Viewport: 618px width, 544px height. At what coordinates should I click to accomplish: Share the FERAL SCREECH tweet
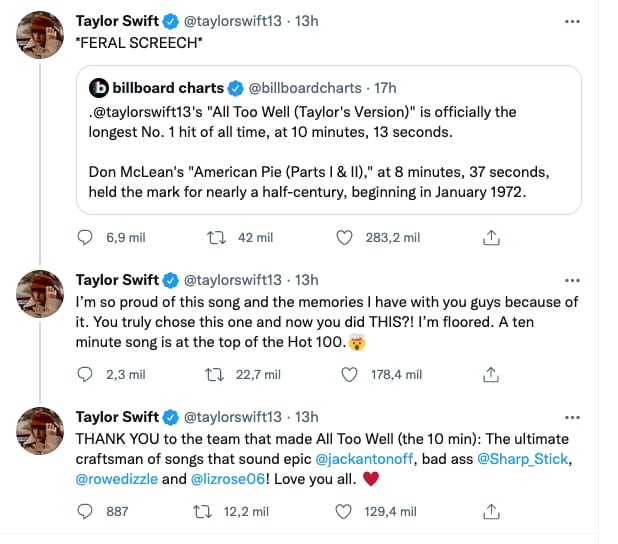[x=491, y=237]
